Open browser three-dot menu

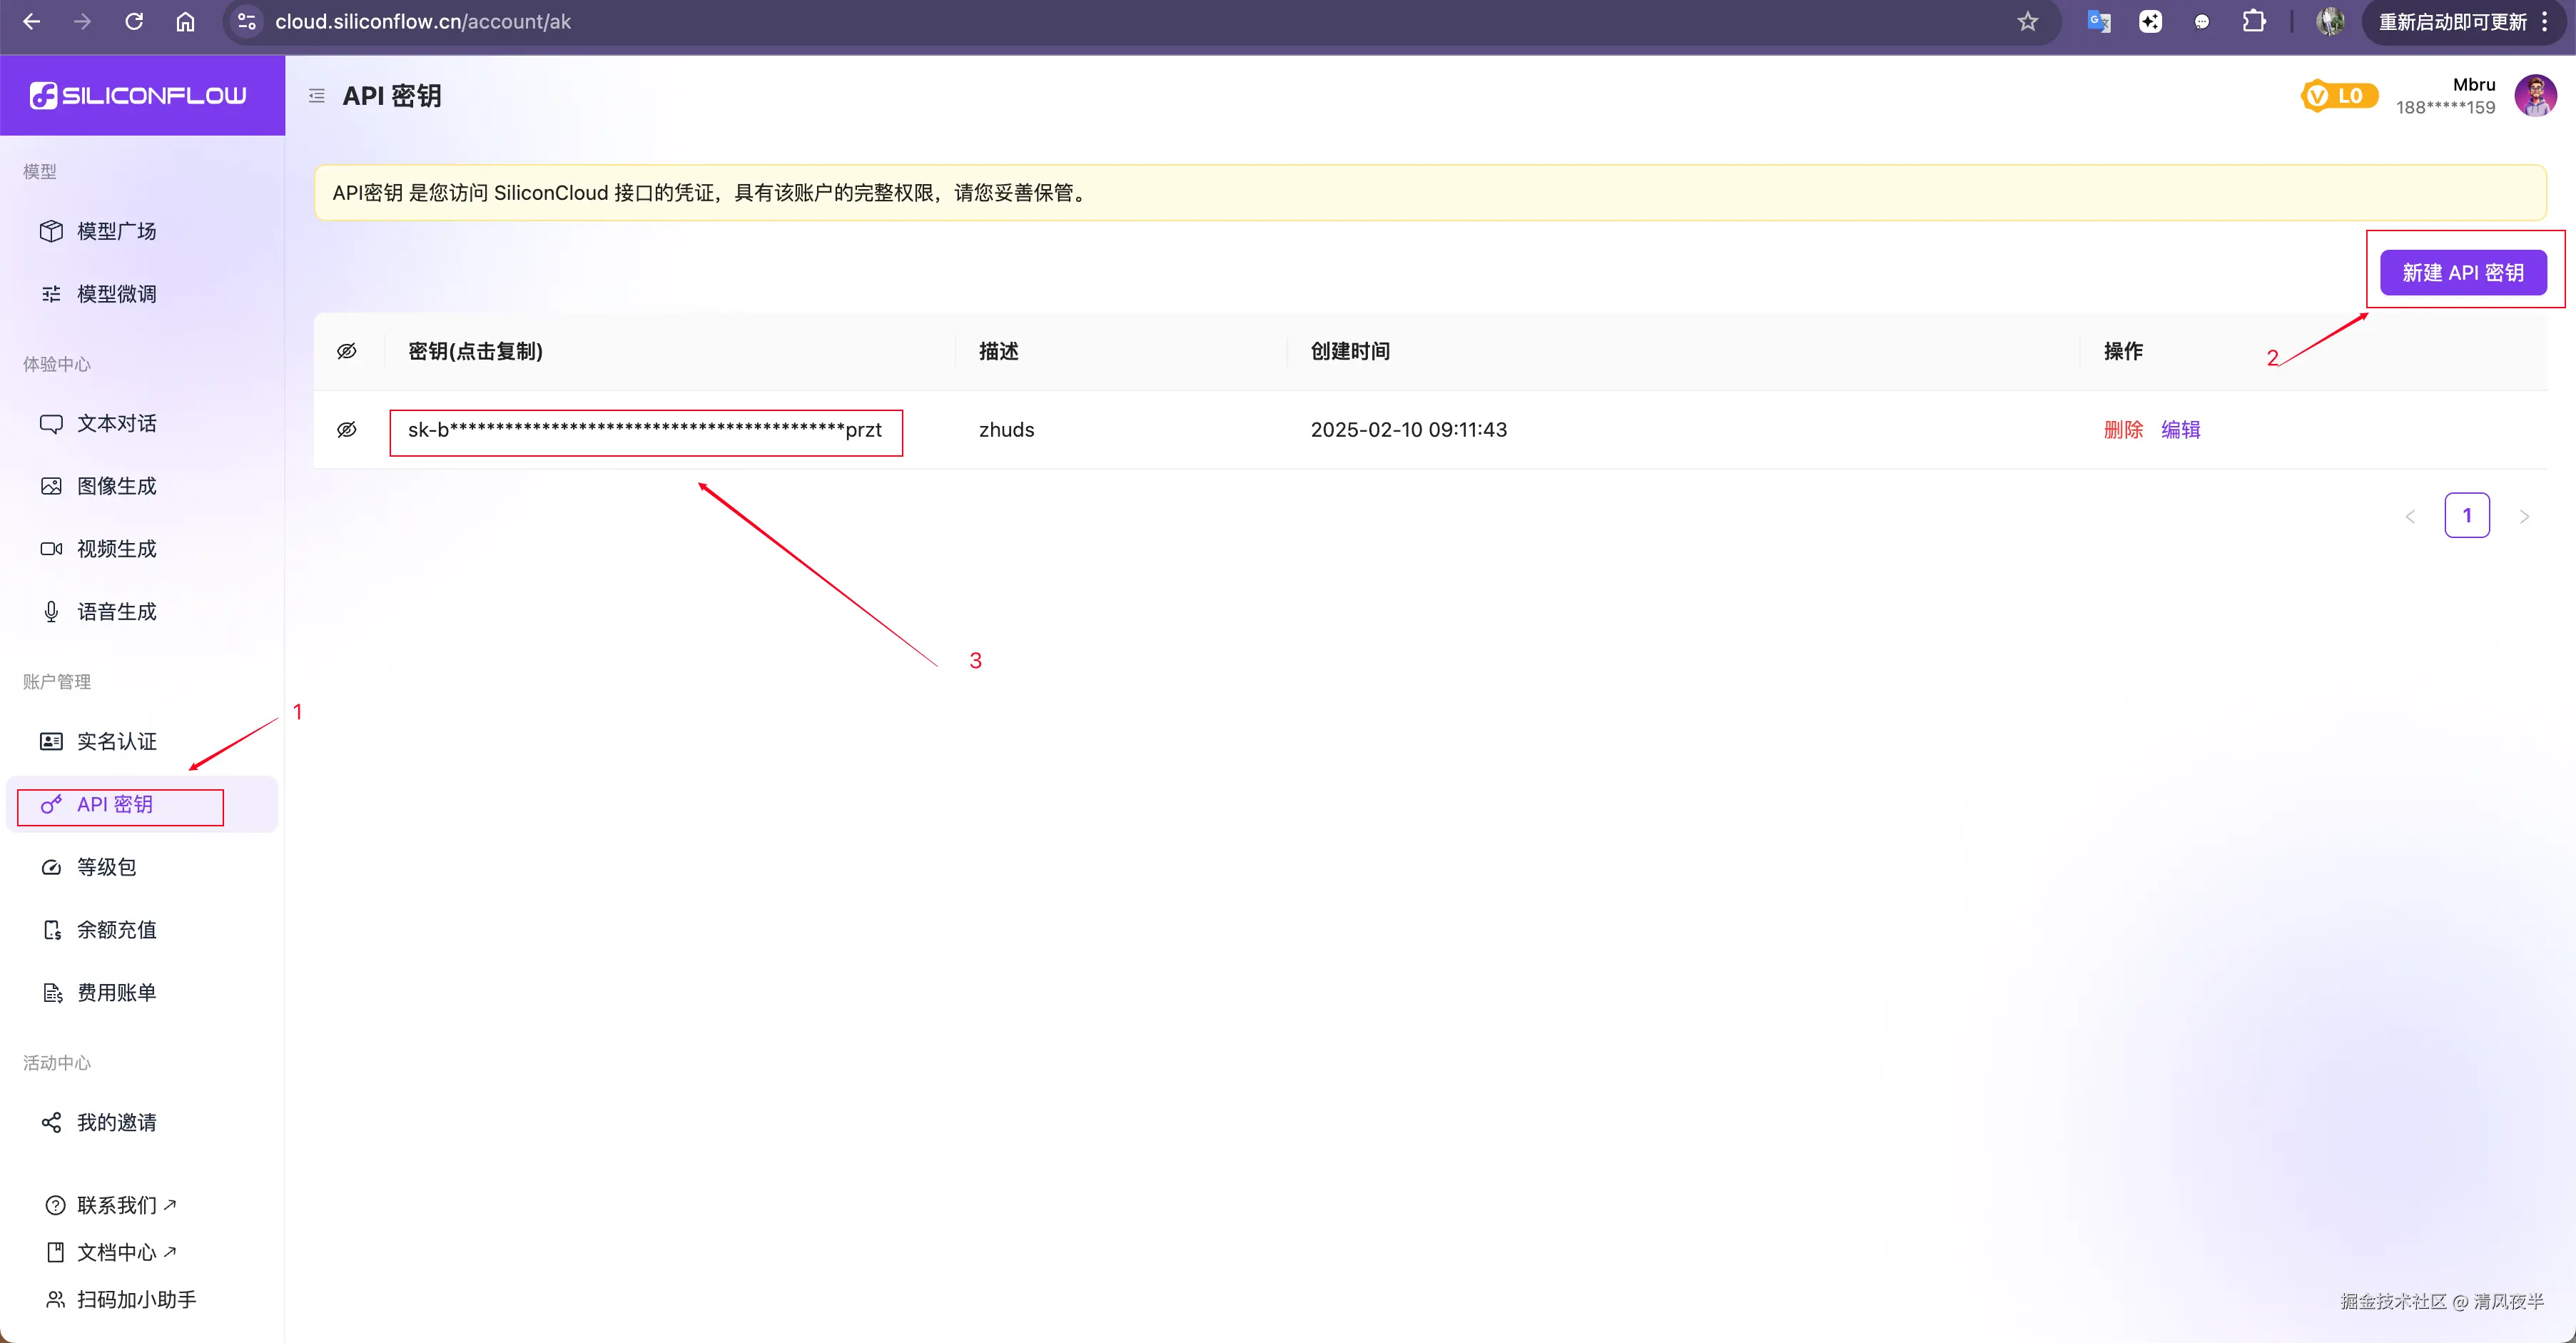pyautogui.click(x=2545, y=22)
